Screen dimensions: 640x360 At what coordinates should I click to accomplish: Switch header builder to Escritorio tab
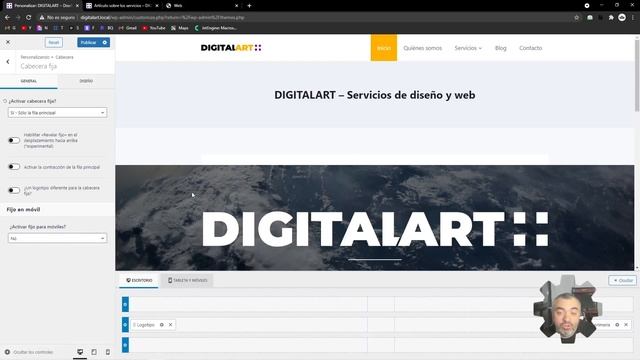pos(139,280)
